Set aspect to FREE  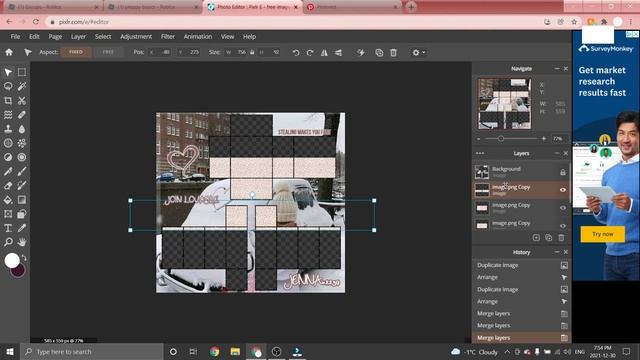click(108, 52)
